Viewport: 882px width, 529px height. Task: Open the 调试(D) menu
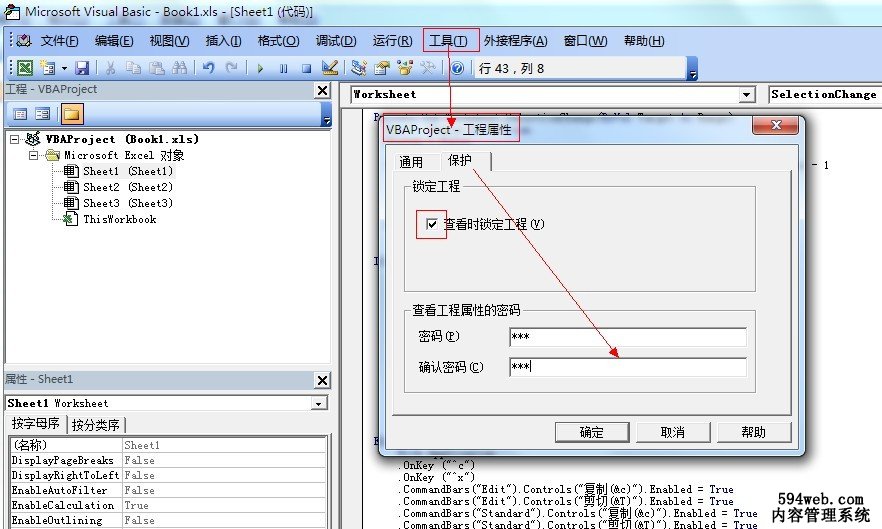pos(336,41)
